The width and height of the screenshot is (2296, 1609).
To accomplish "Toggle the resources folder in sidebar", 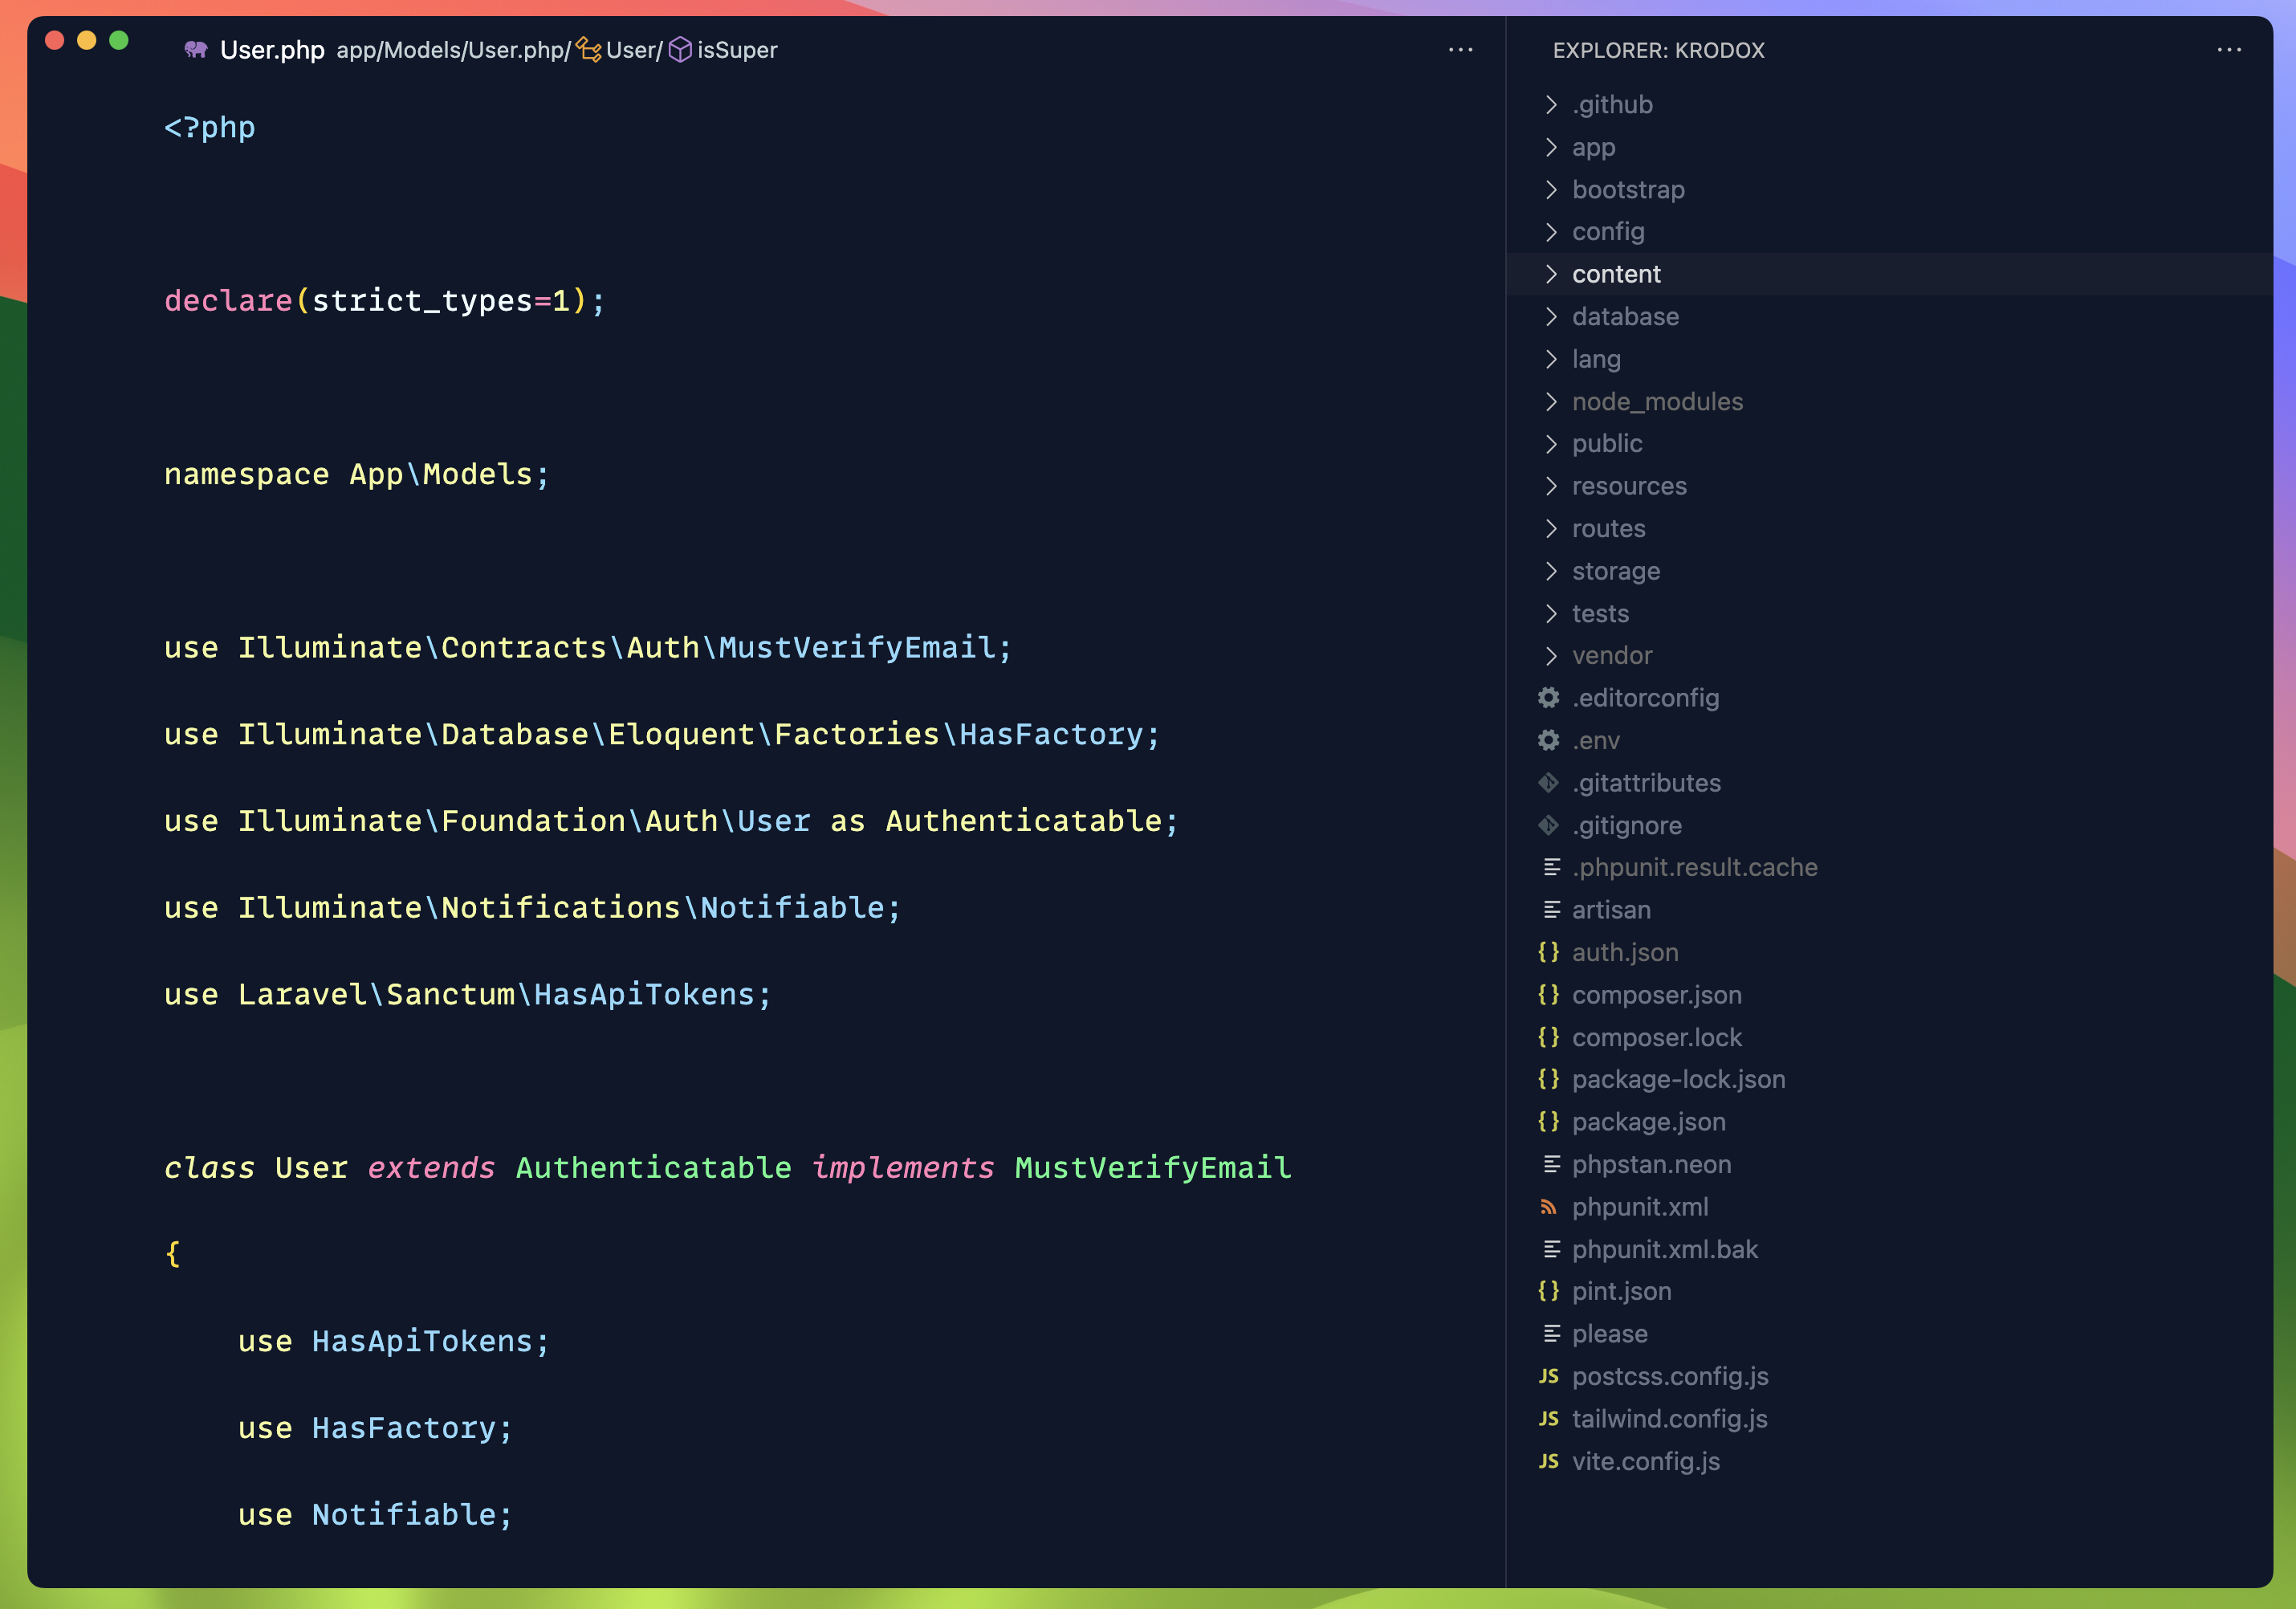I will (x=1630, y=485).
